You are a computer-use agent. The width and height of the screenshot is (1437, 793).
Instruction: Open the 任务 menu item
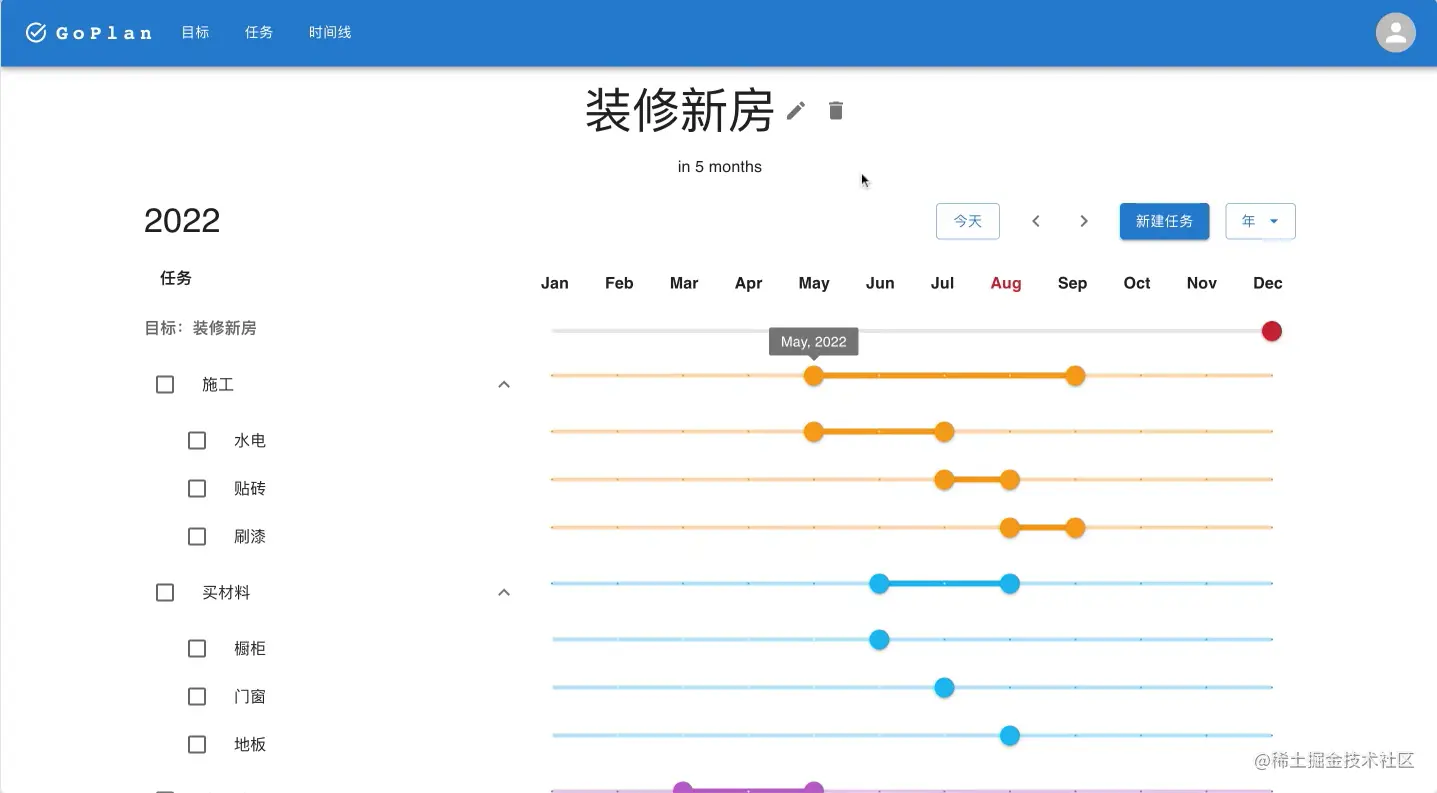tap(259, 32)
